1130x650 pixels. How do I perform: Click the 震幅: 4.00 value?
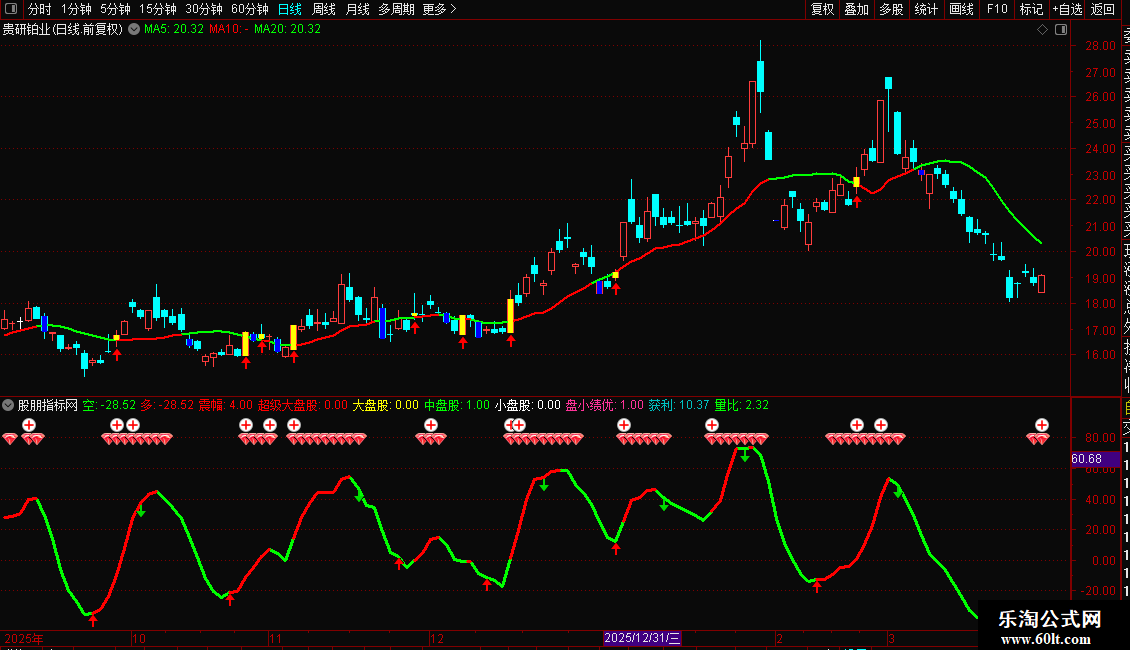[x=226, y=405]
